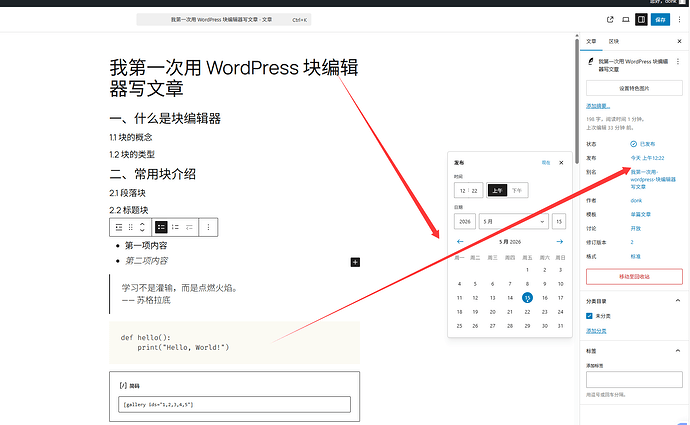Select calendar day 22

(527, 312)
